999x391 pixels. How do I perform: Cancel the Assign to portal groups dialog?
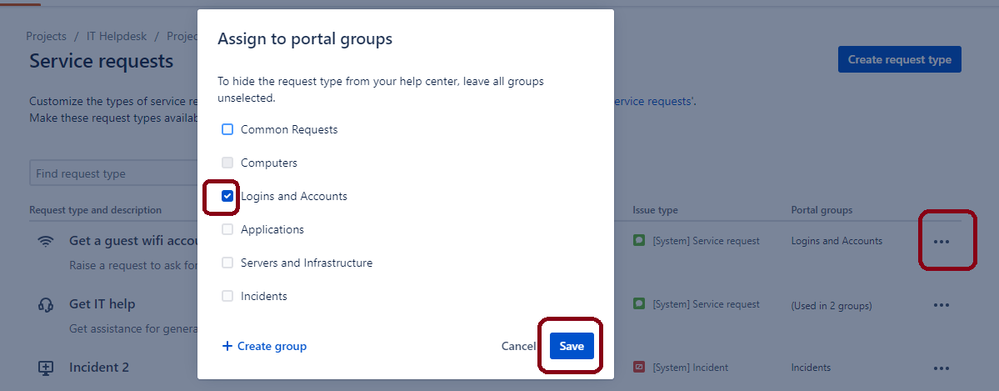(x=518, y=346)
